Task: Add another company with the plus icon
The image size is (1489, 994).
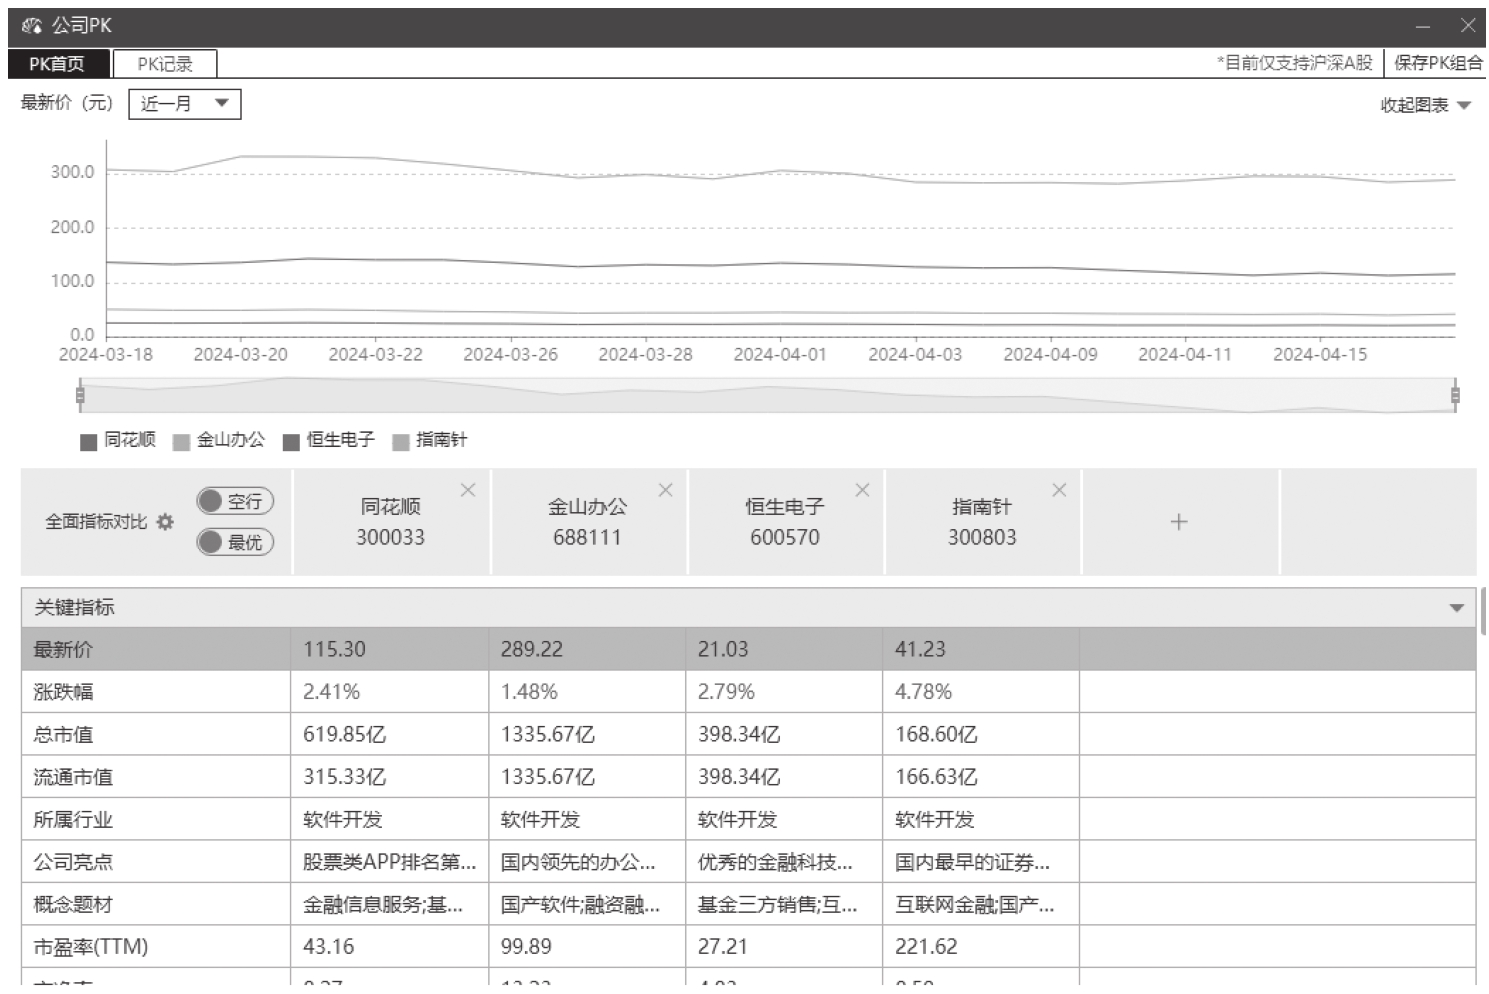Action: (x=1179, y=522)
